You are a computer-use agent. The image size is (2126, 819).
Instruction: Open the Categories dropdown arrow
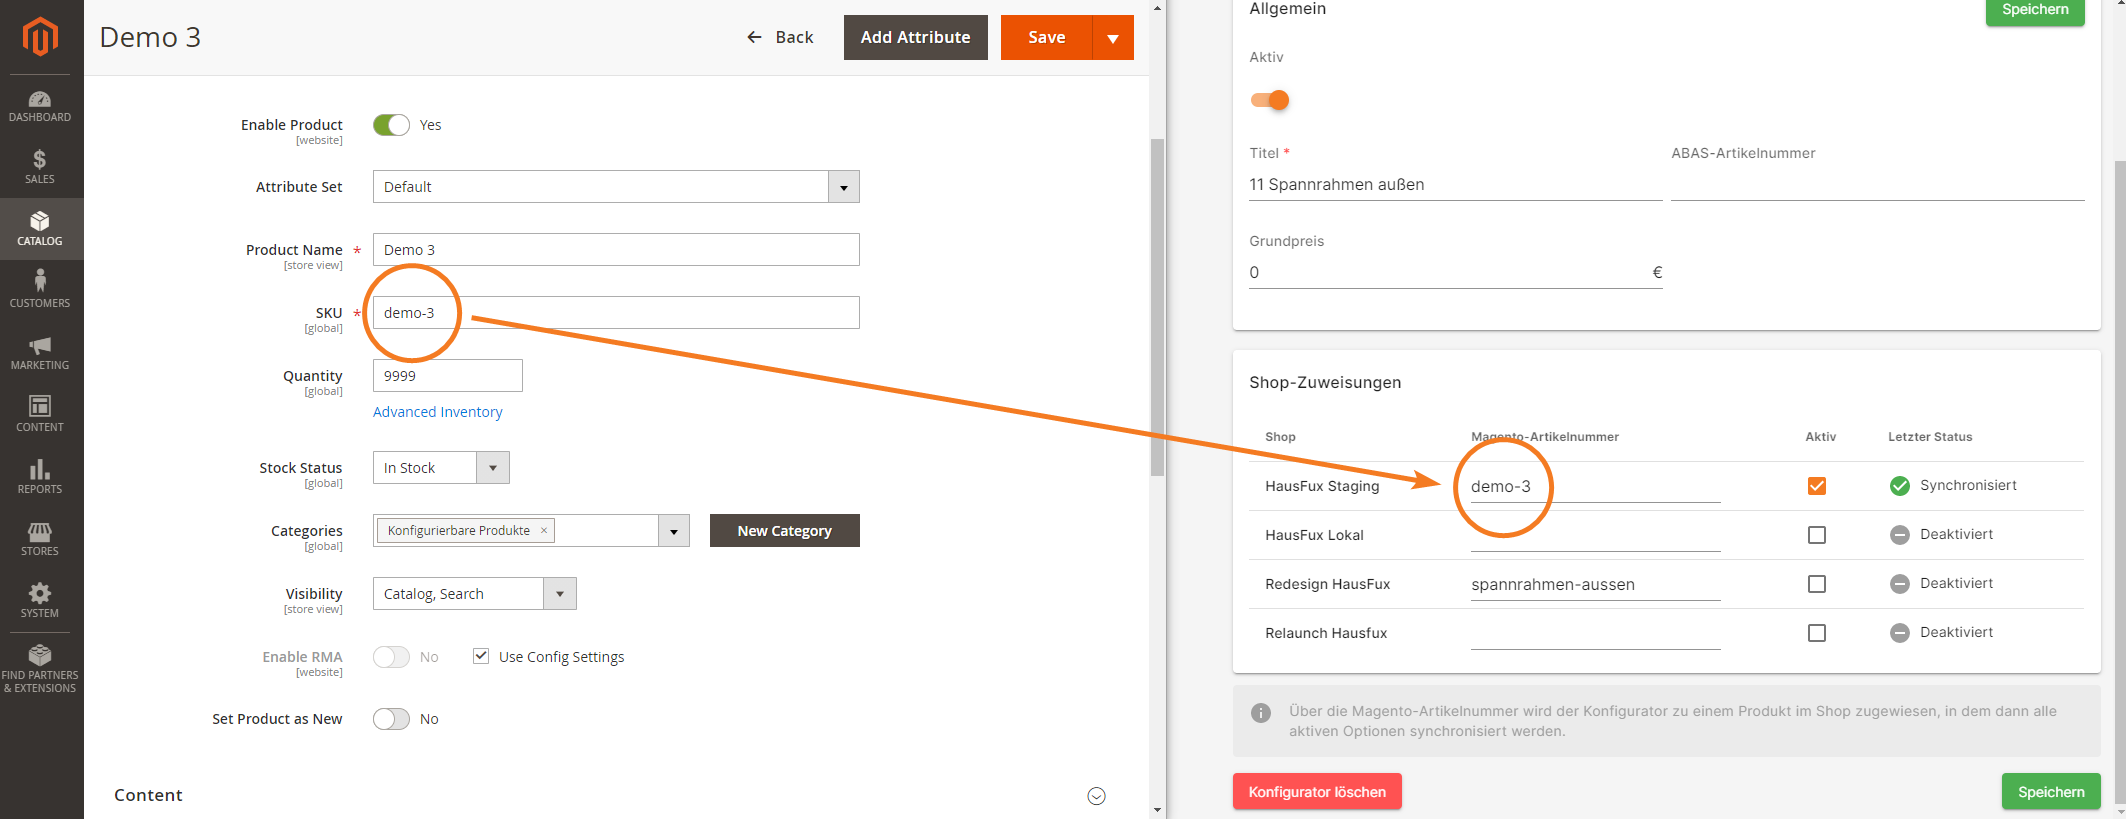674,531
